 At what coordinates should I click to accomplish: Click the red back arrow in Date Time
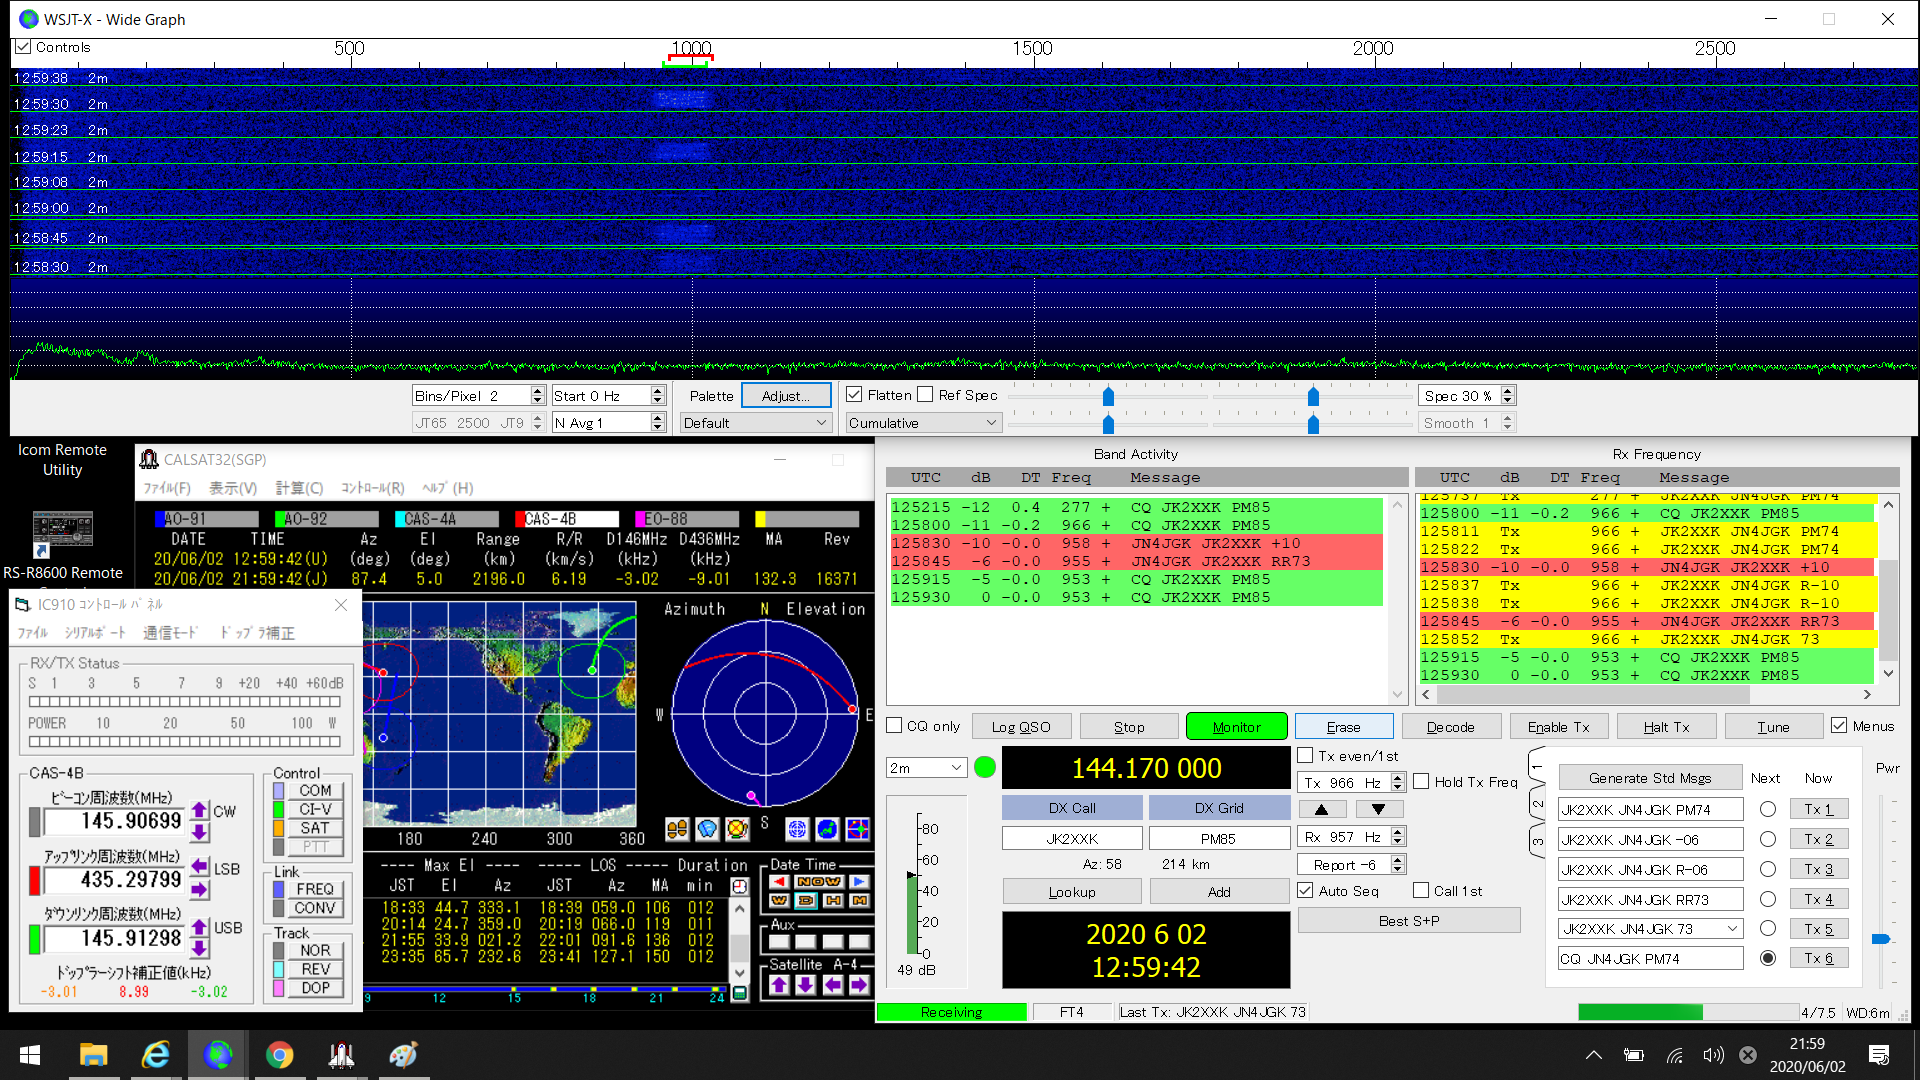[x=779, y=881]
